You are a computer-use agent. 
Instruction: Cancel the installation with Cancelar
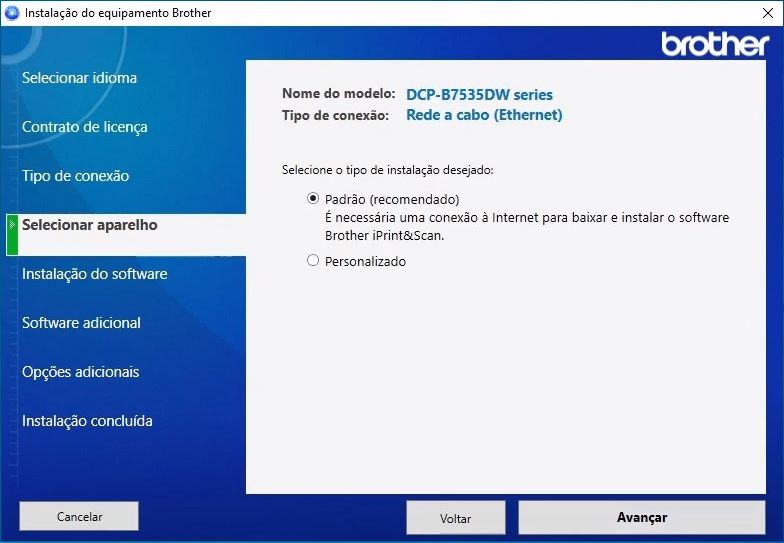coord(79,516)
